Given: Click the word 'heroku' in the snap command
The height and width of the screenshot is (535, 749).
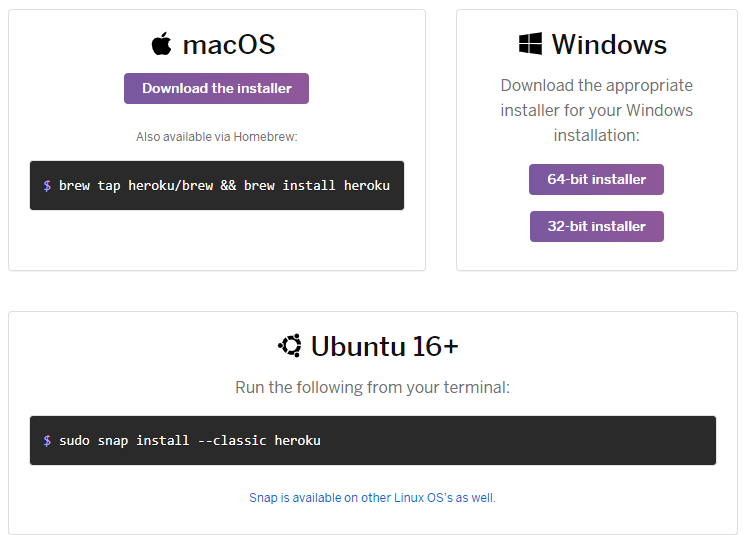Looking at the screenshot, I should [x=297, y=440].
